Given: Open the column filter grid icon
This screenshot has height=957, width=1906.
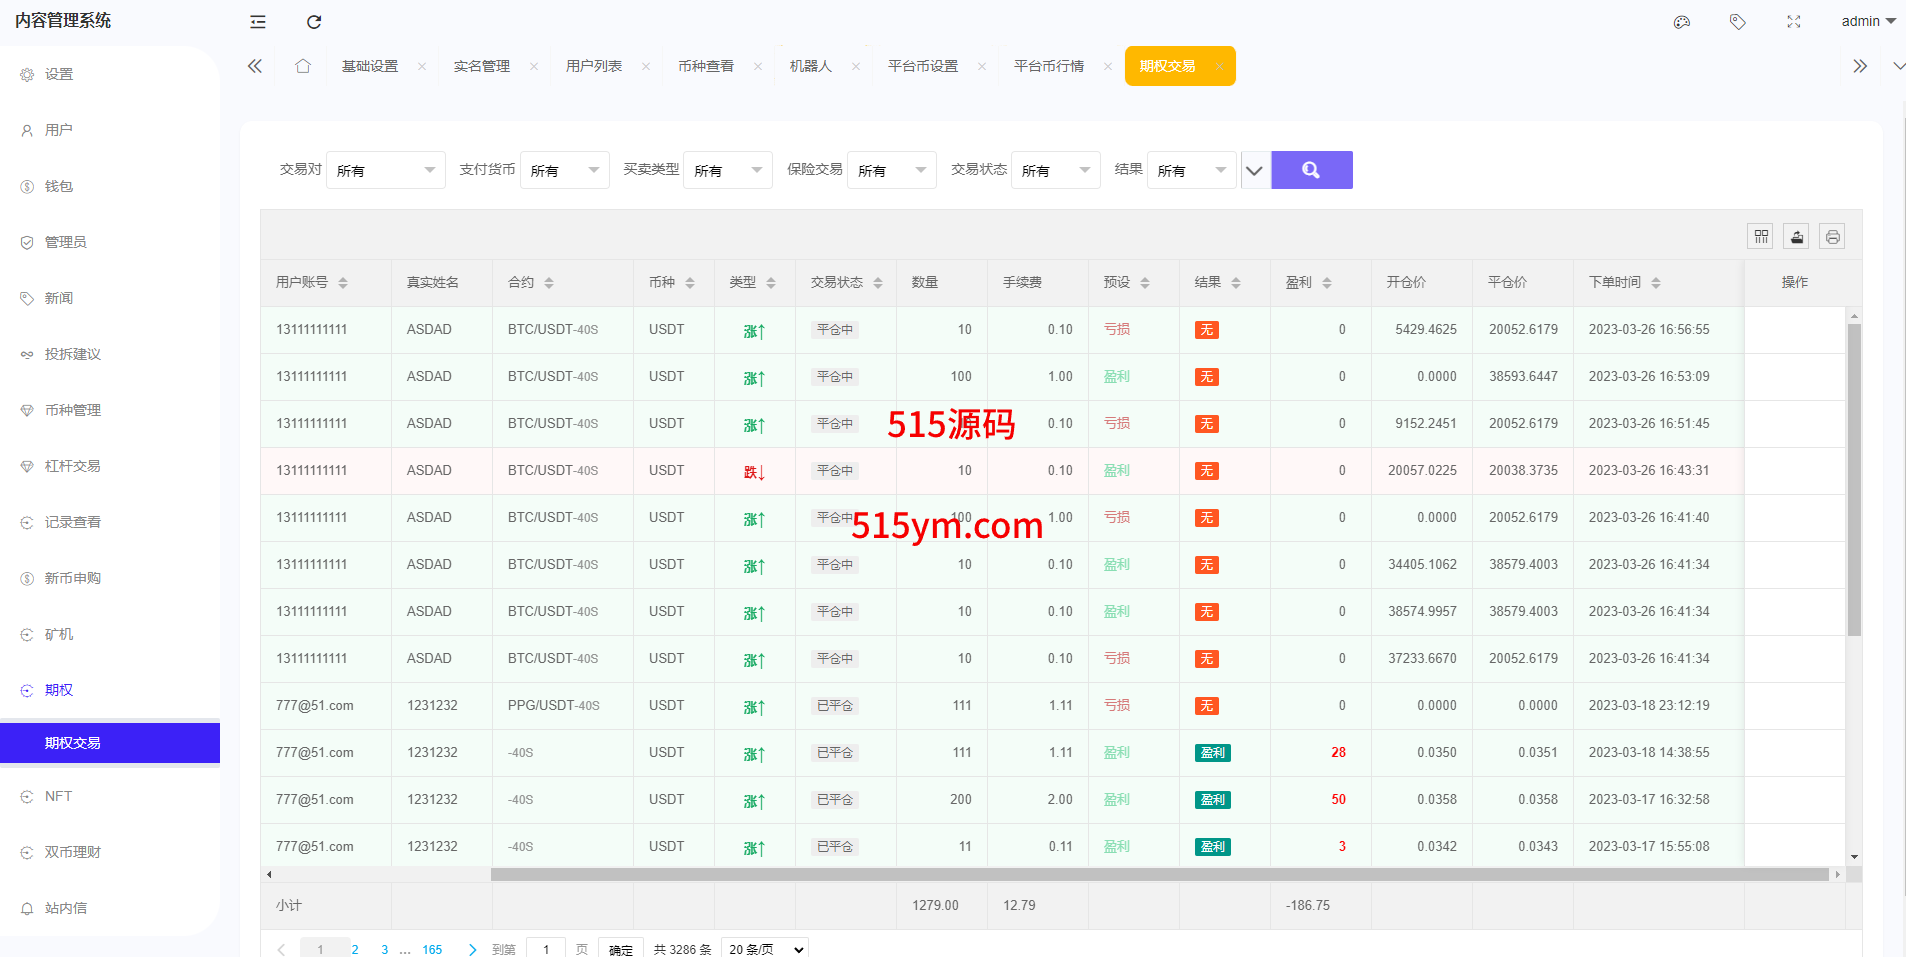Looking at the screenshot, I should point(1761,237).
